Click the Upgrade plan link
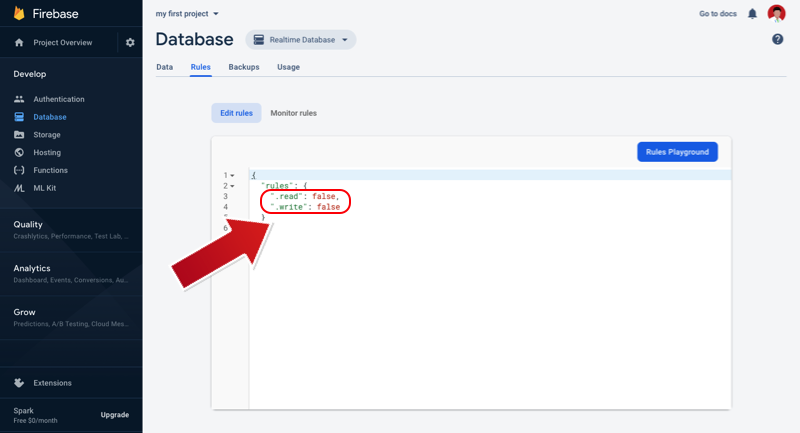 pyautogui.click(x=114, y=414)
